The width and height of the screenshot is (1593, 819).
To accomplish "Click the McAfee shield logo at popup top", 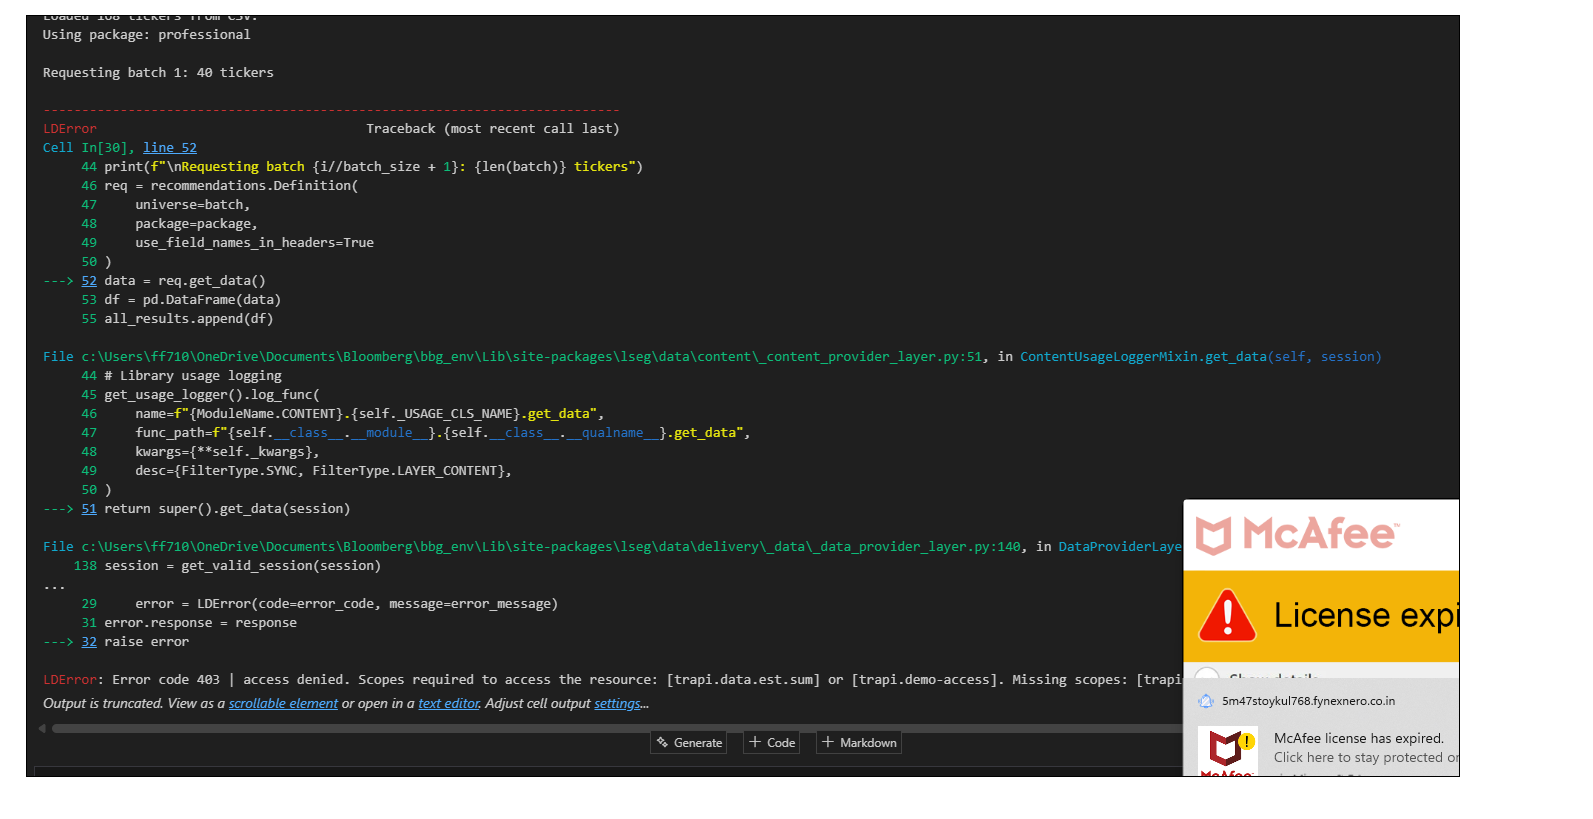I will pos(1214,535).
